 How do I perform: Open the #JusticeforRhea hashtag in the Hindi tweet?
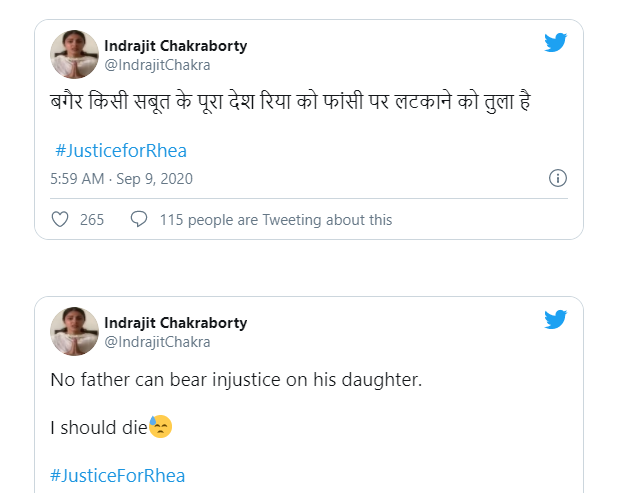click(x=121, y=151)
